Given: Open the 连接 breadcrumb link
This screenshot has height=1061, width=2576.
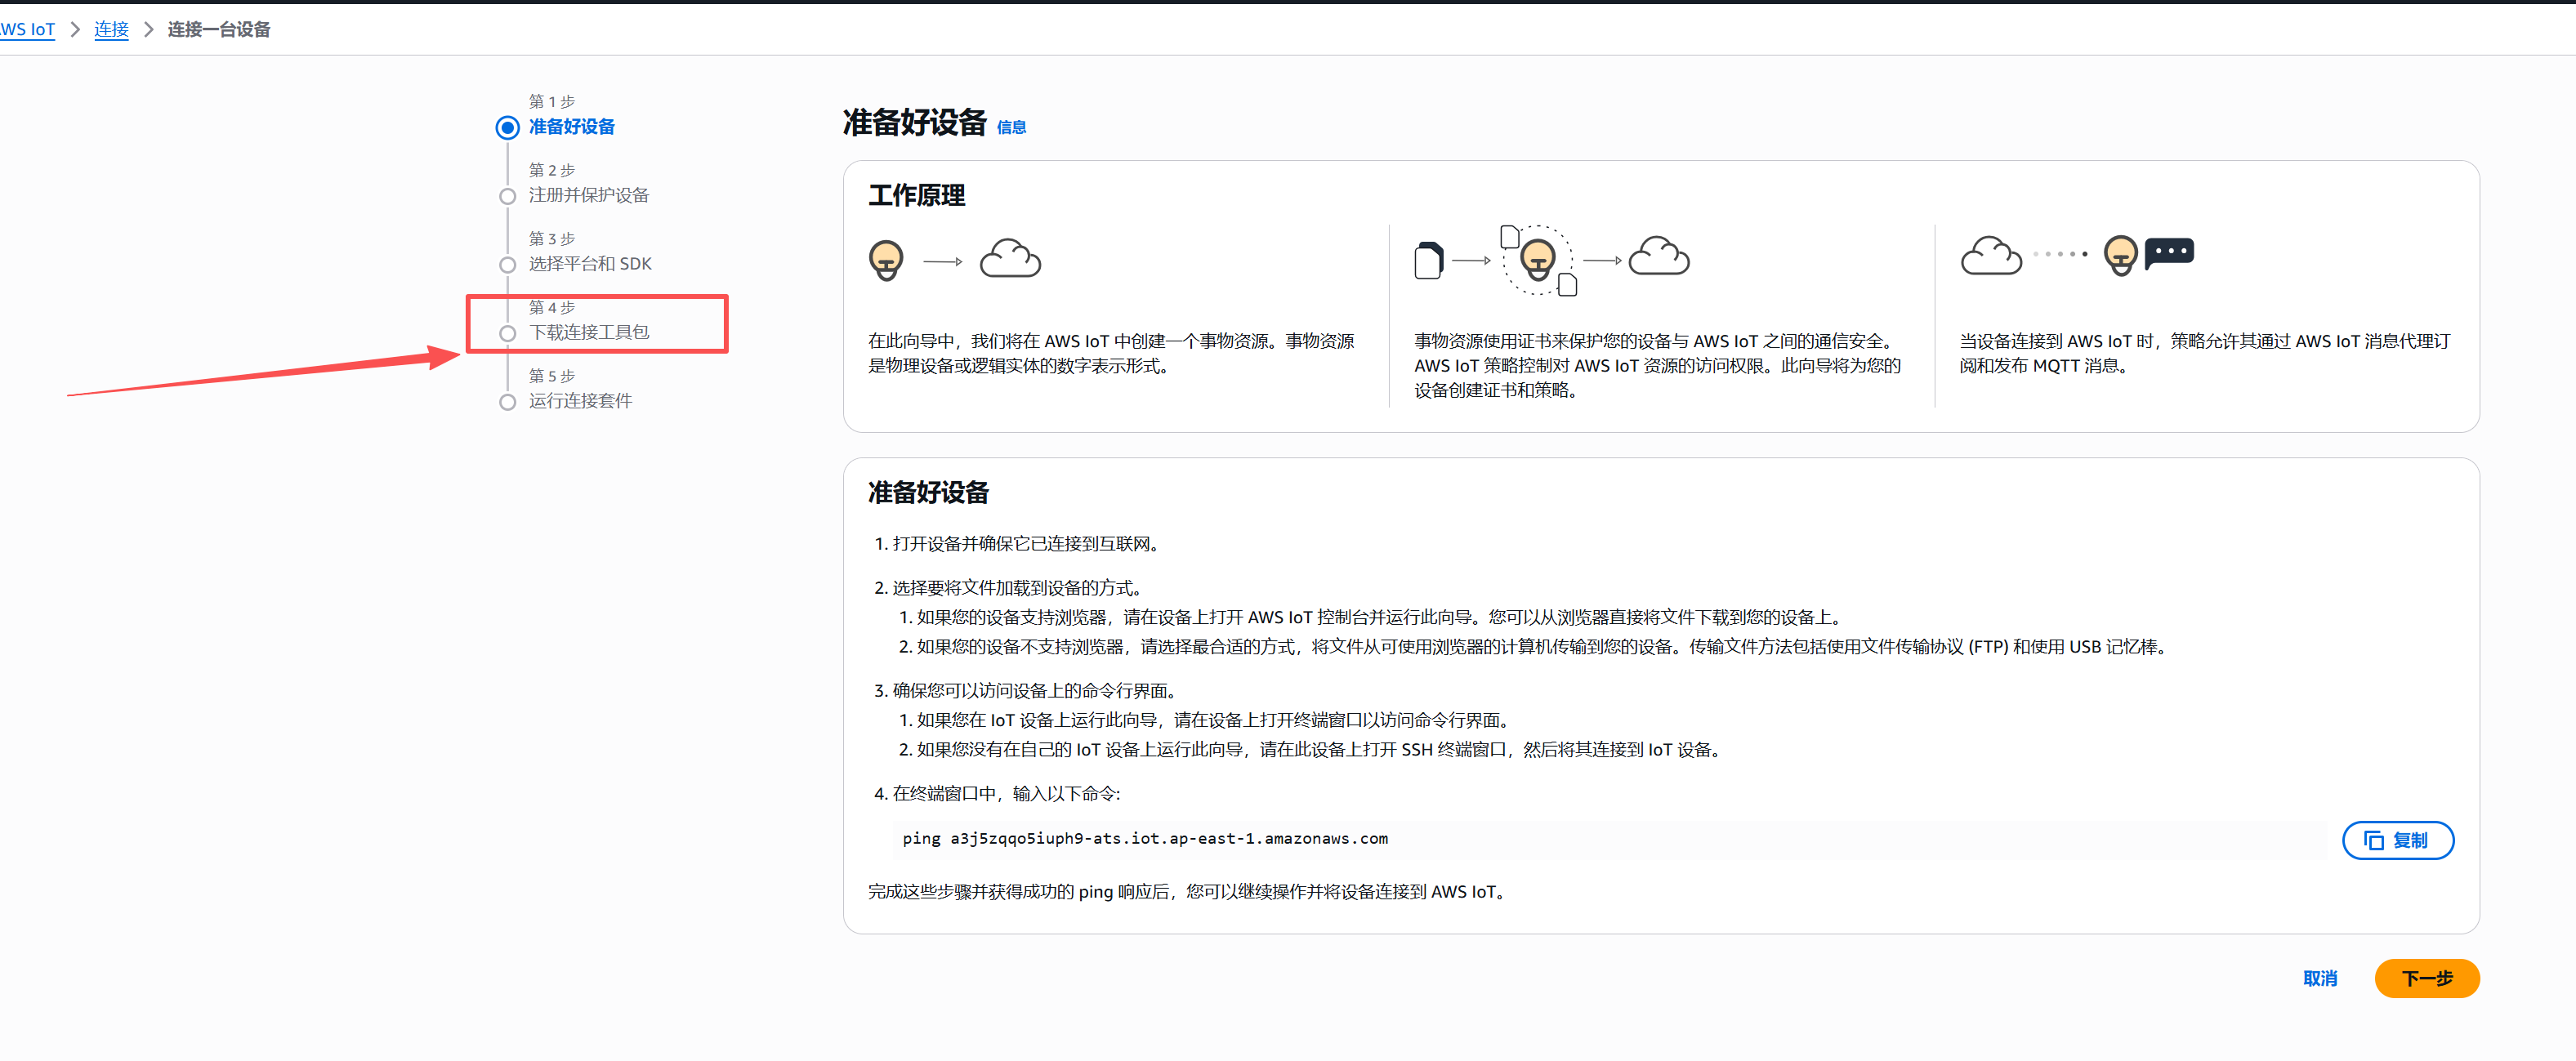Looking at the screenshot, I should [111, 30].
